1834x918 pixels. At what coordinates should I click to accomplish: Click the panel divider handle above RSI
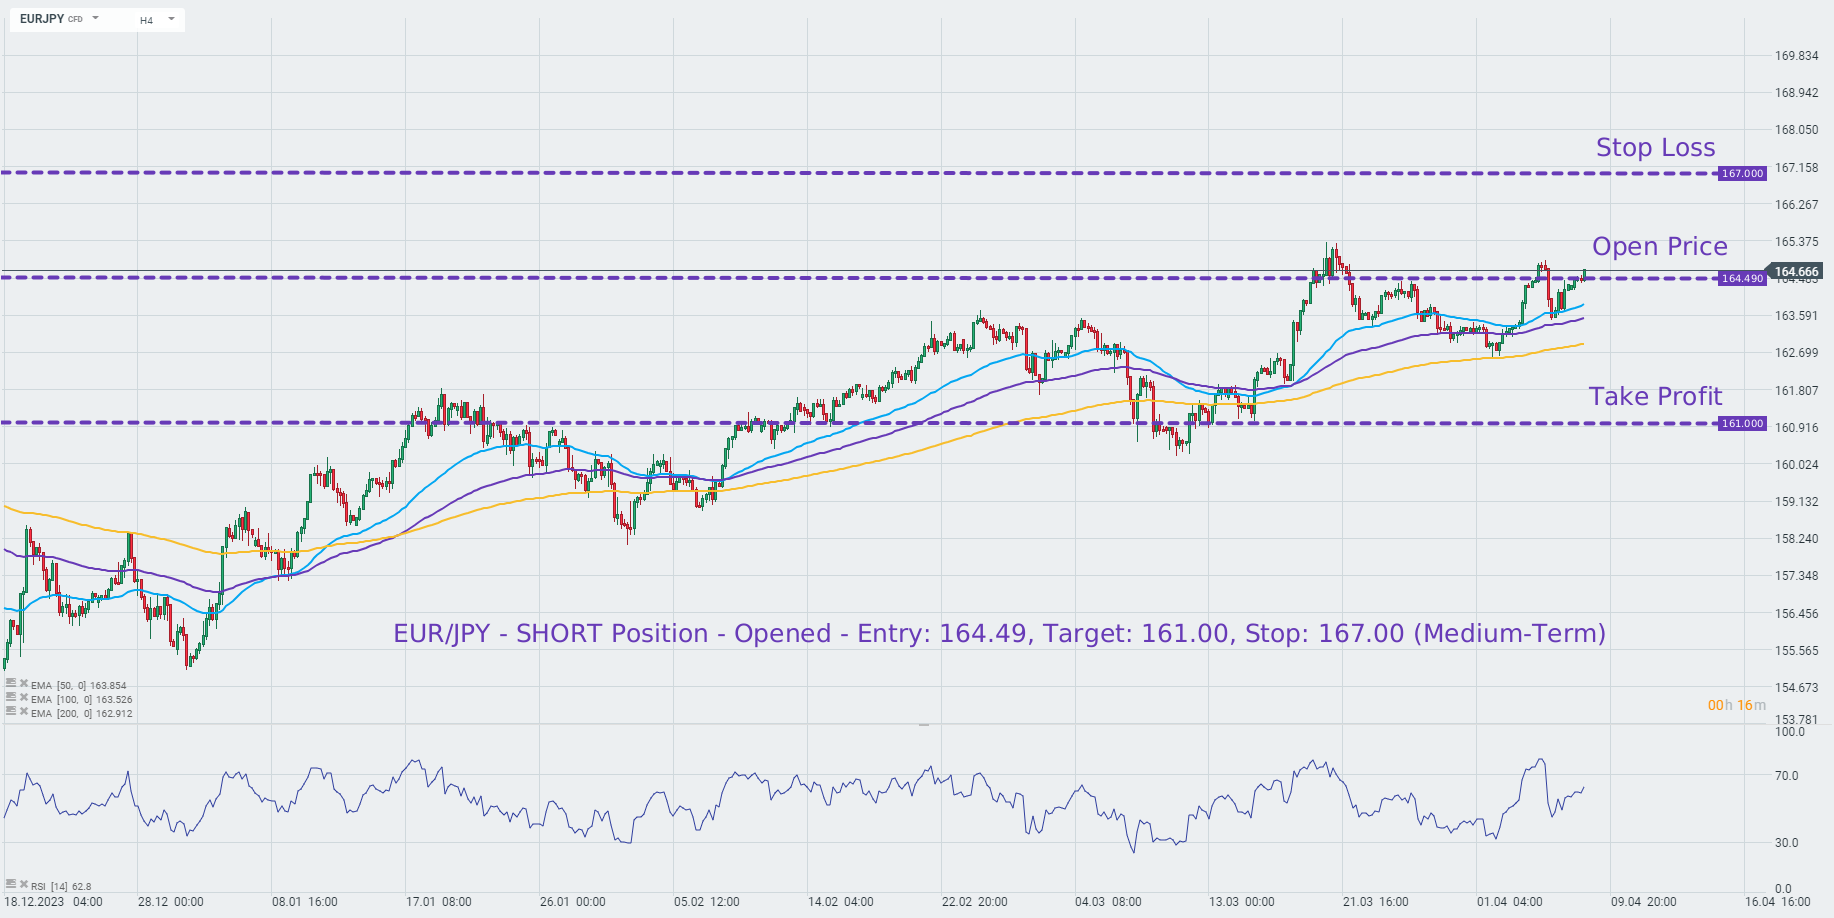tap(924, 723)
